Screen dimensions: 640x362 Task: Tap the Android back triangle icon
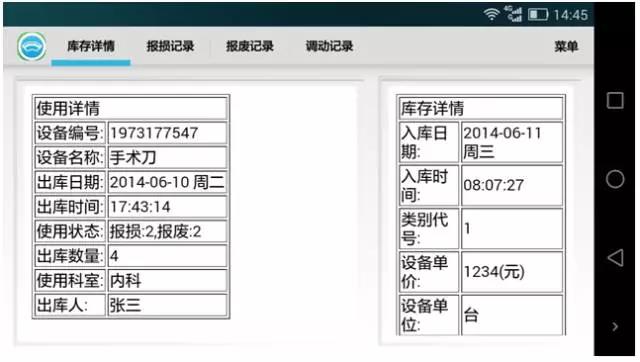point(616,258)
